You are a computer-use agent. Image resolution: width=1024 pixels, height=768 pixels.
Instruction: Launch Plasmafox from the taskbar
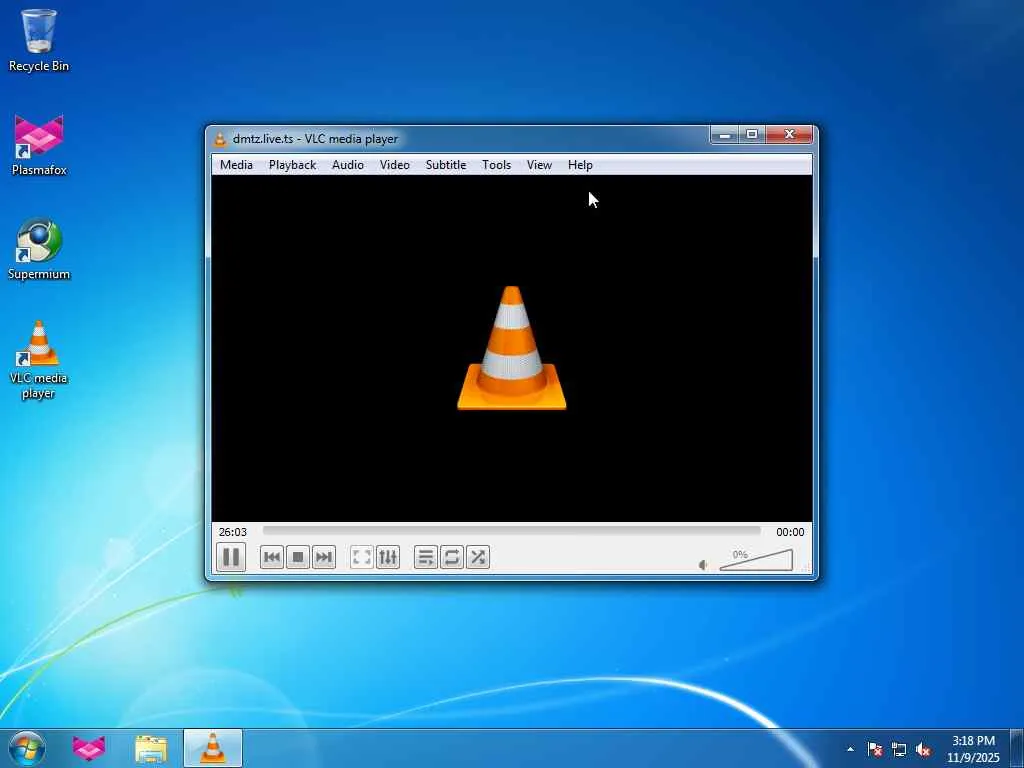pyautogui.click(x=89, y=748)
